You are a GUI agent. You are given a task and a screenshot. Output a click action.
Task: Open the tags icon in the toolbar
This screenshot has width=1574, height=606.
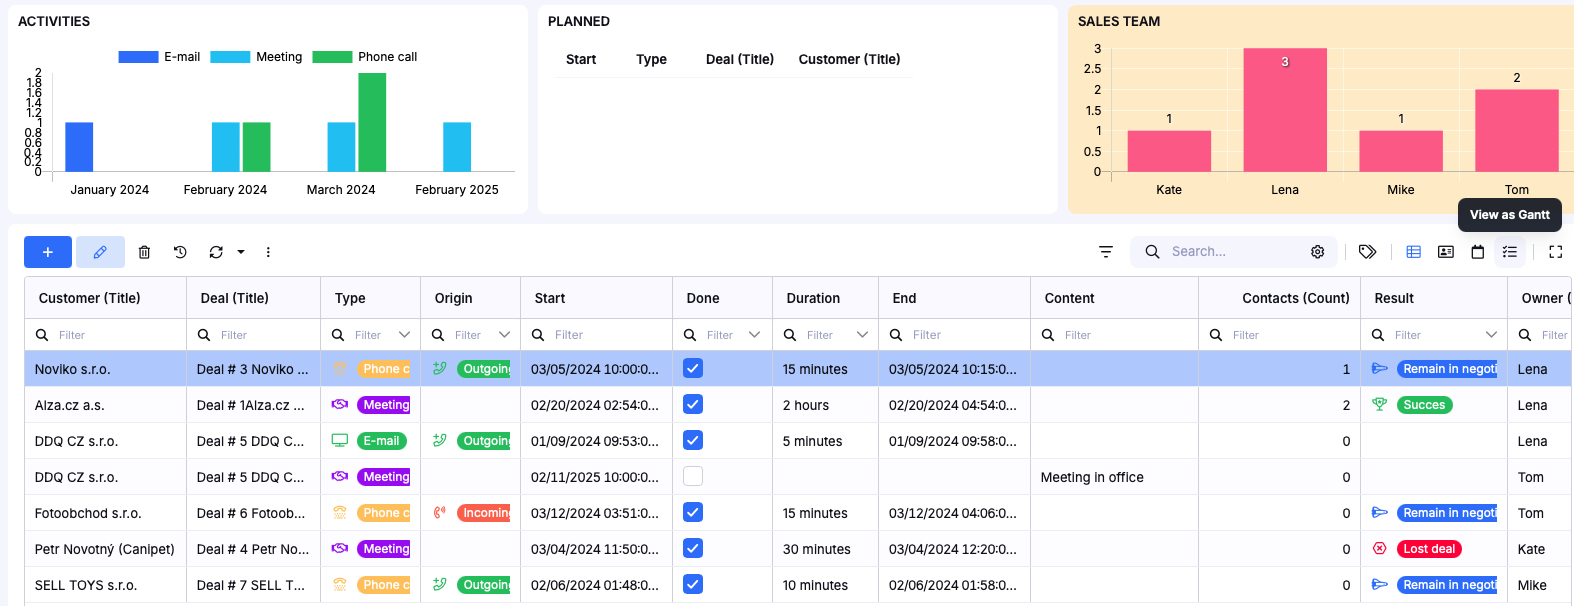click(x=1367, y=252)
